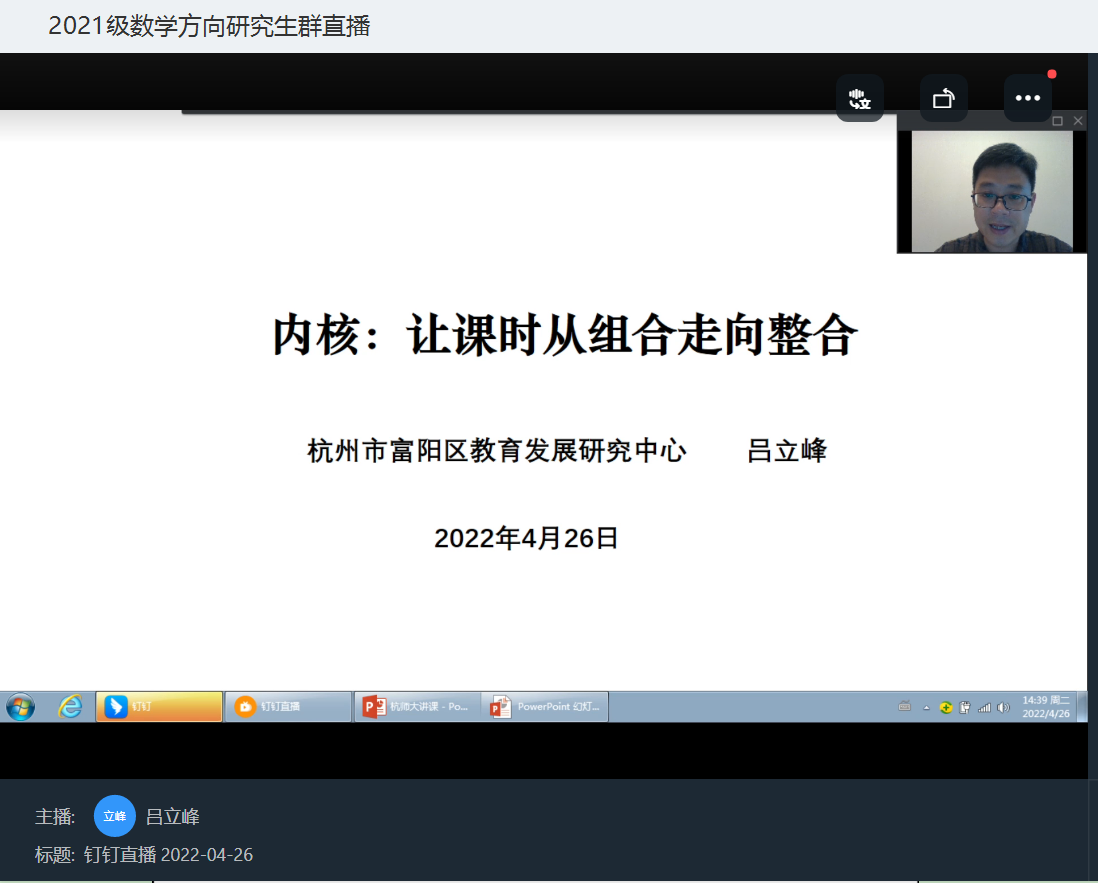Open the Windows Start menu orb
Image resolution: width=1100 pixels, height=886 pixels.
tap(20, 707)
